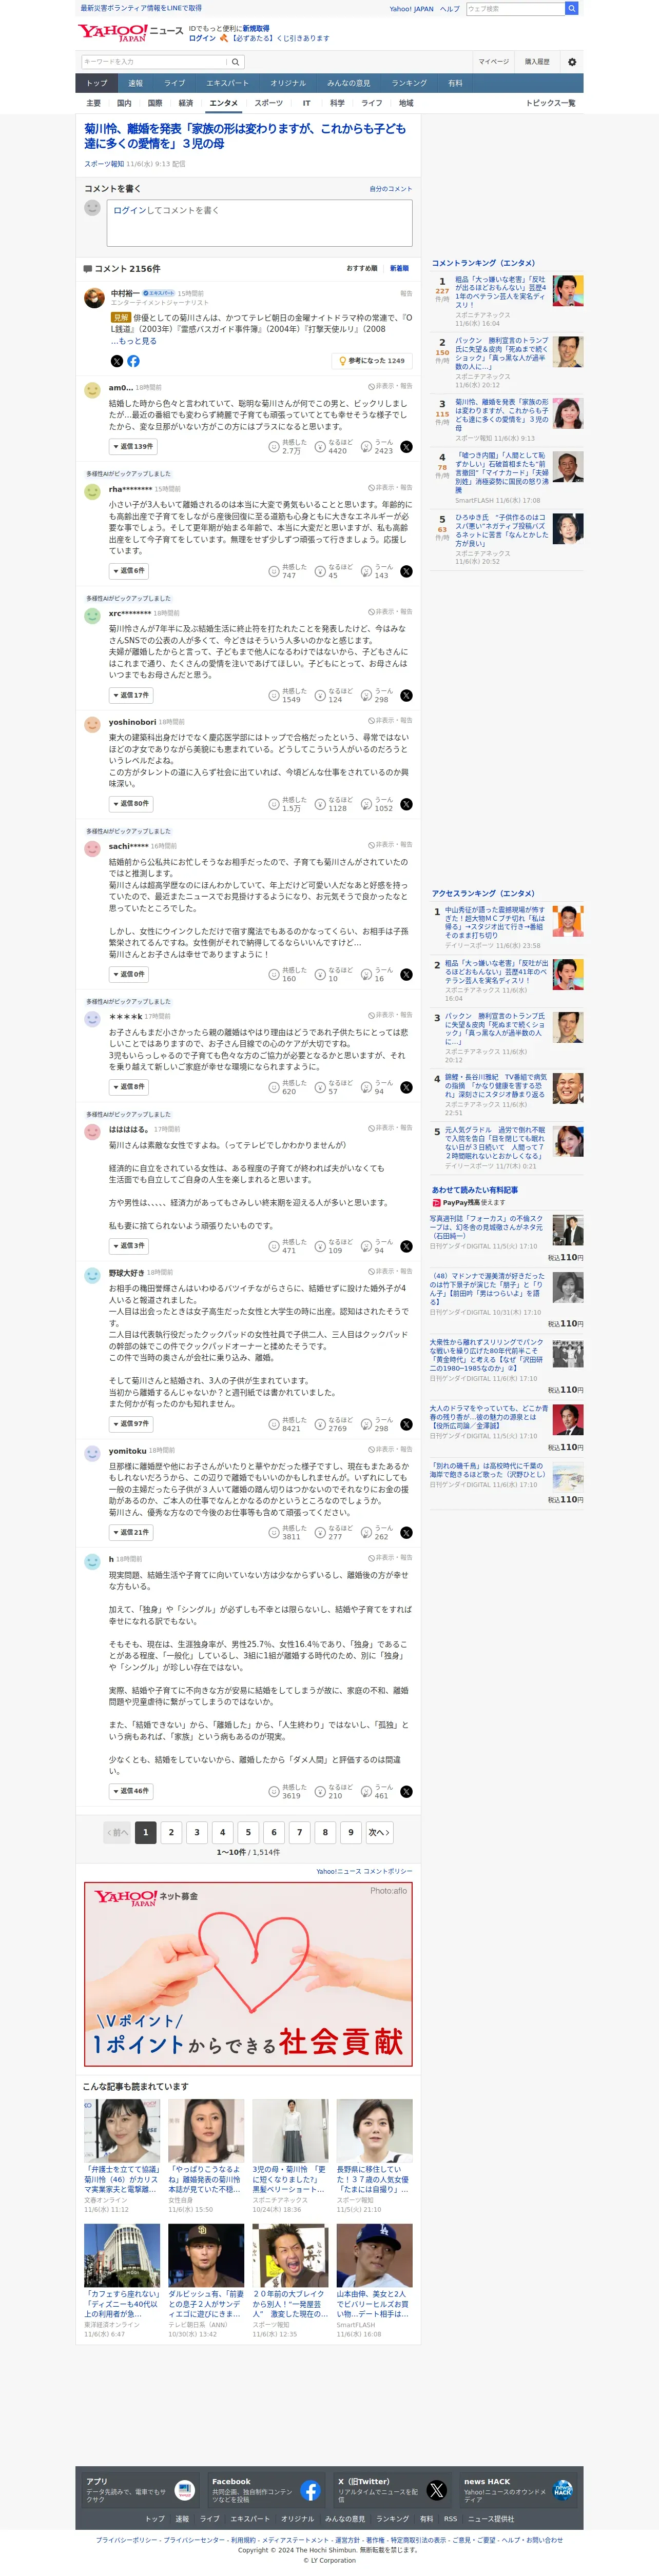The height and width of the screenshot is (2576, 659).
Task: Select the エンタメ category tab
Action: click(223, 103)
